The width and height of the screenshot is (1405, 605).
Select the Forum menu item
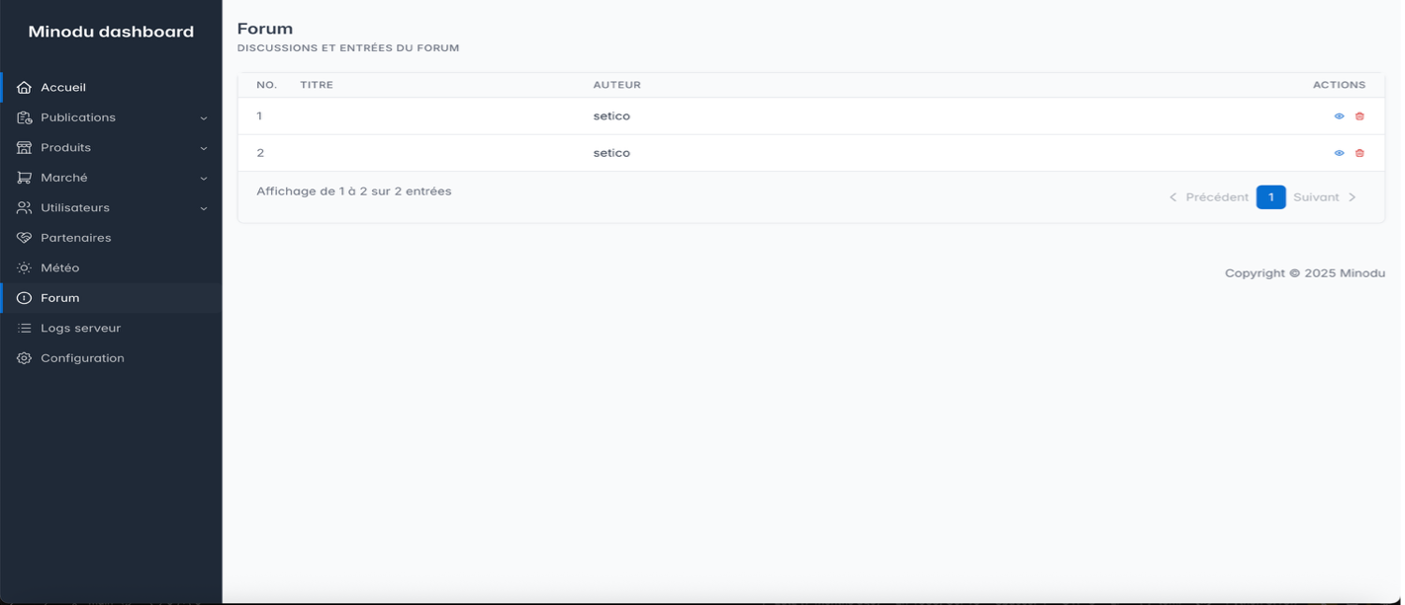click(x=111, y=298)
